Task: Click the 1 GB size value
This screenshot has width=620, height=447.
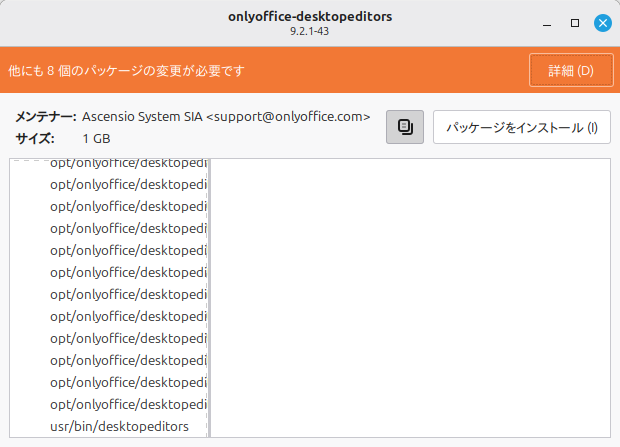Action: tap(98, 138)
